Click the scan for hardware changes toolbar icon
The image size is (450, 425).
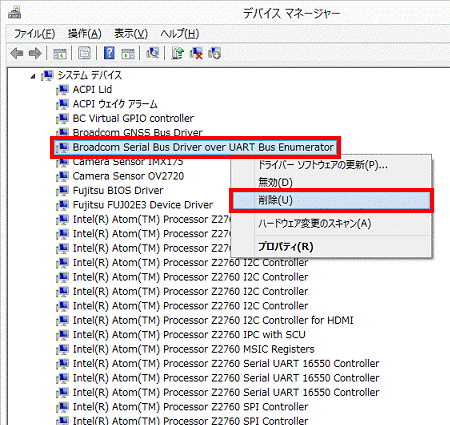(x=153, y=53)
